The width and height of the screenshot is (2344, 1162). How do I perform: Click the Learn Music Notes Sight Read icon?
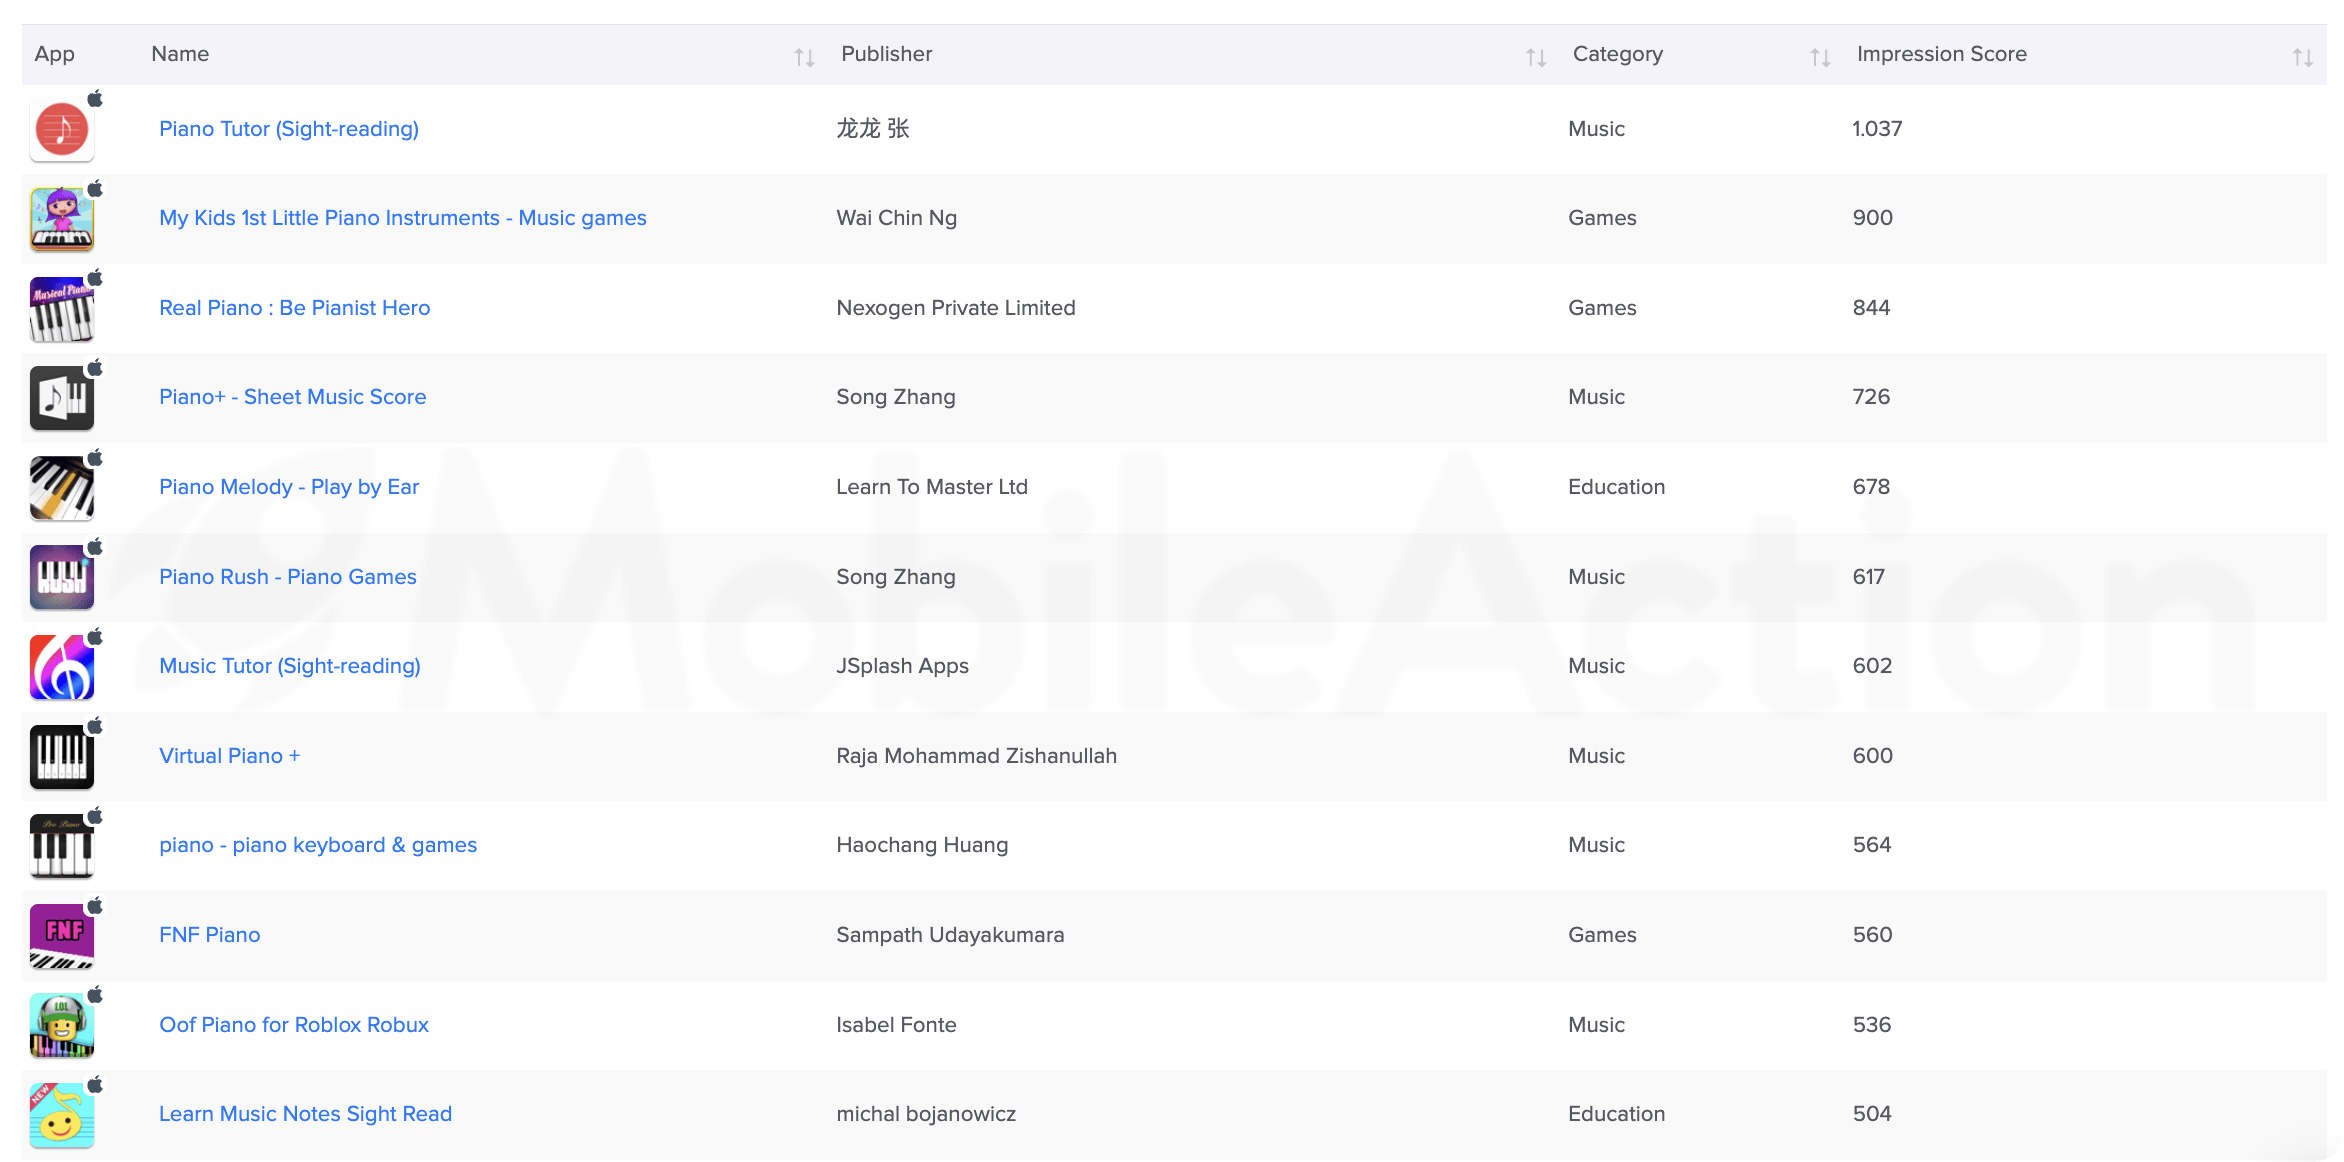point(62,1115)
